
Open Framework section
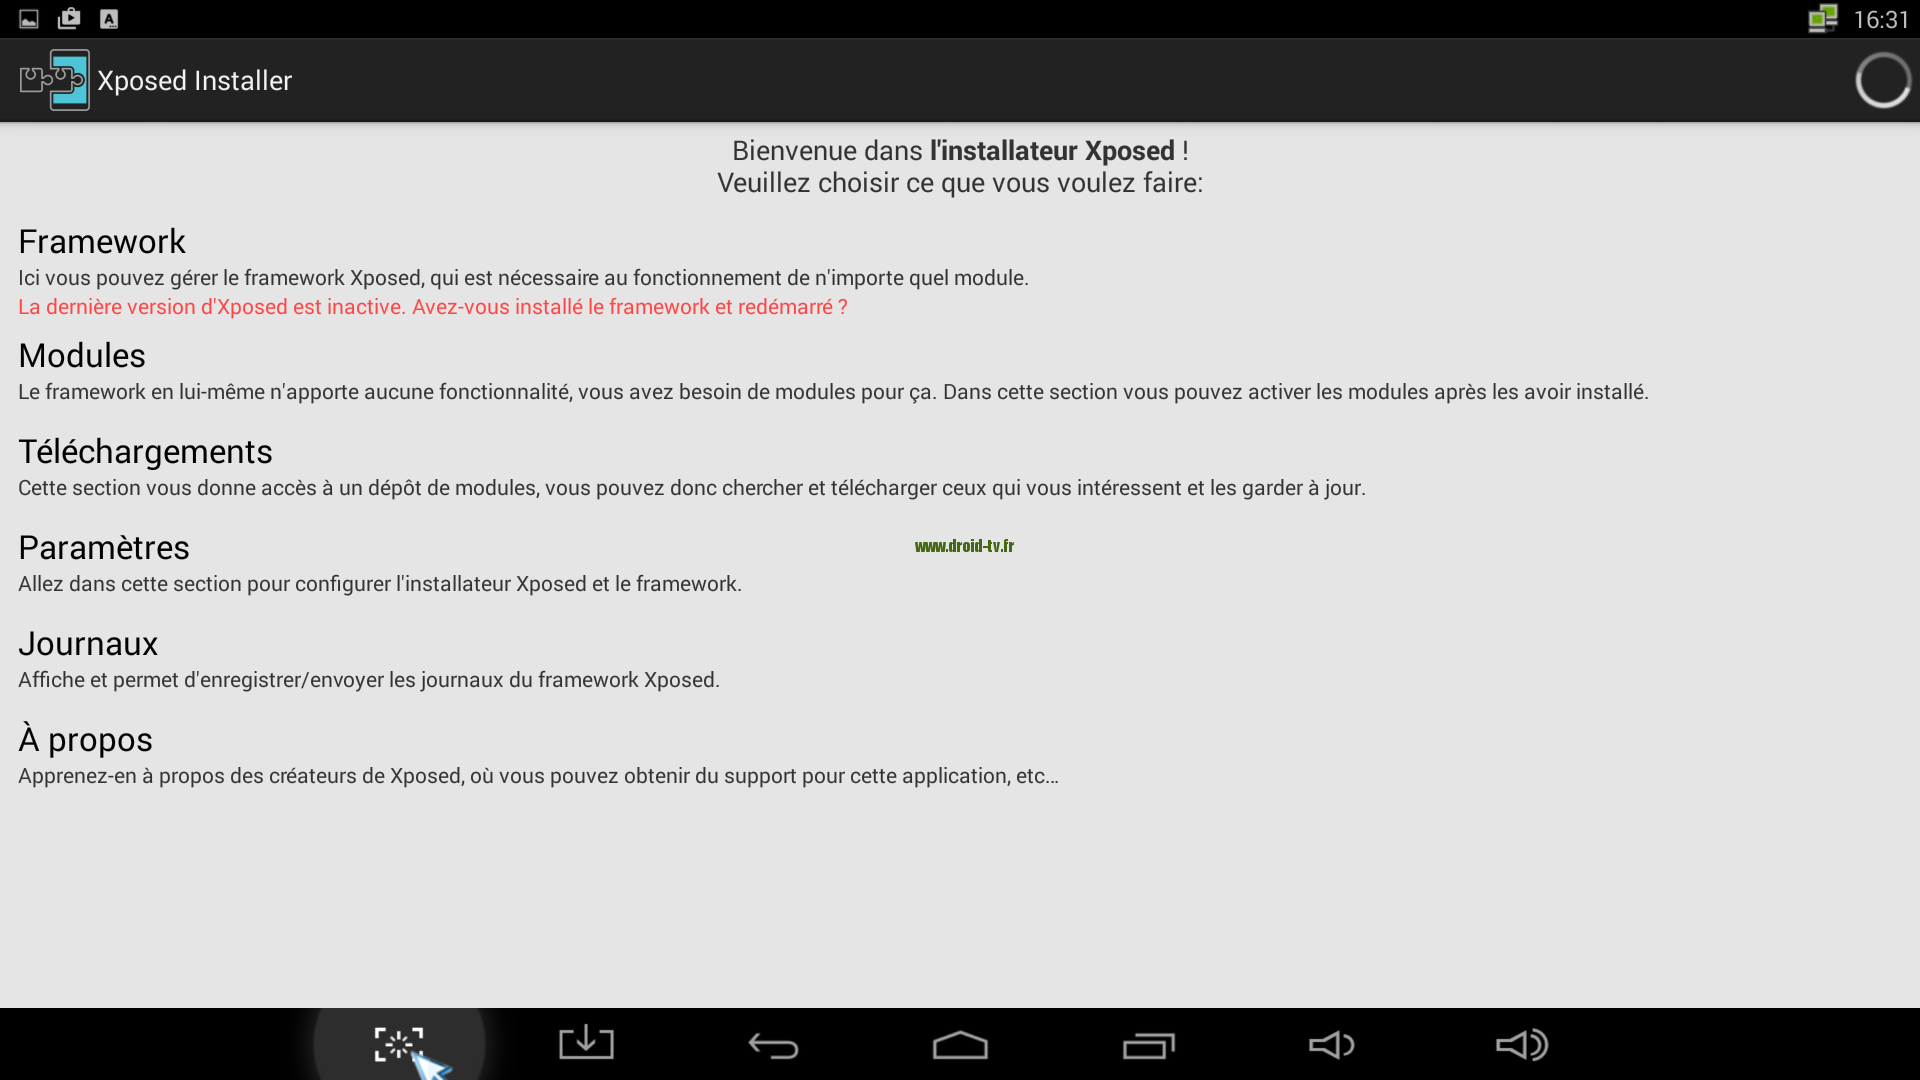(100, 241)
